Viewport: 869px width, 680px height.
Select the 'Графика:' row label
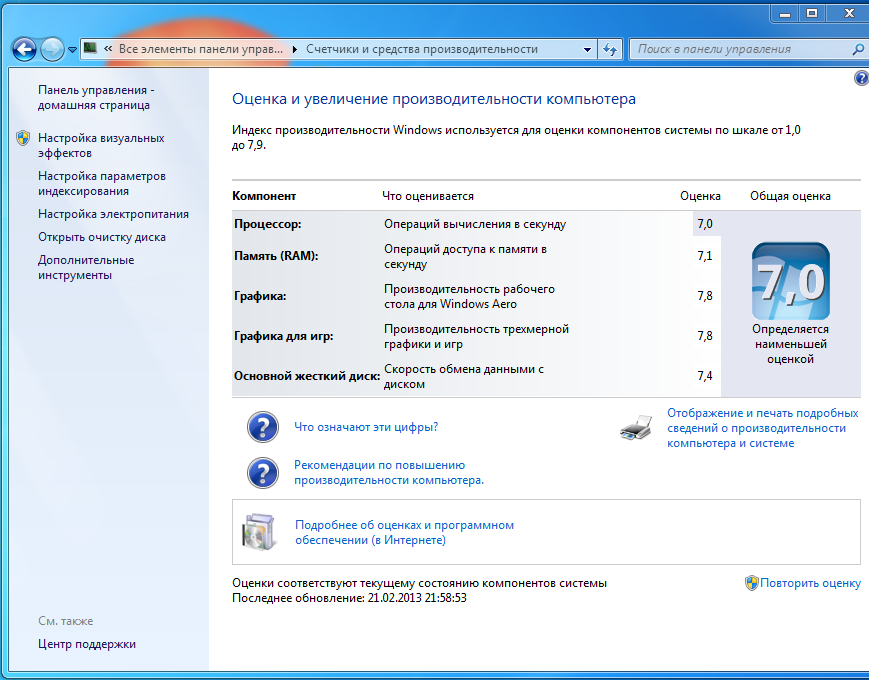click(260, 296)
